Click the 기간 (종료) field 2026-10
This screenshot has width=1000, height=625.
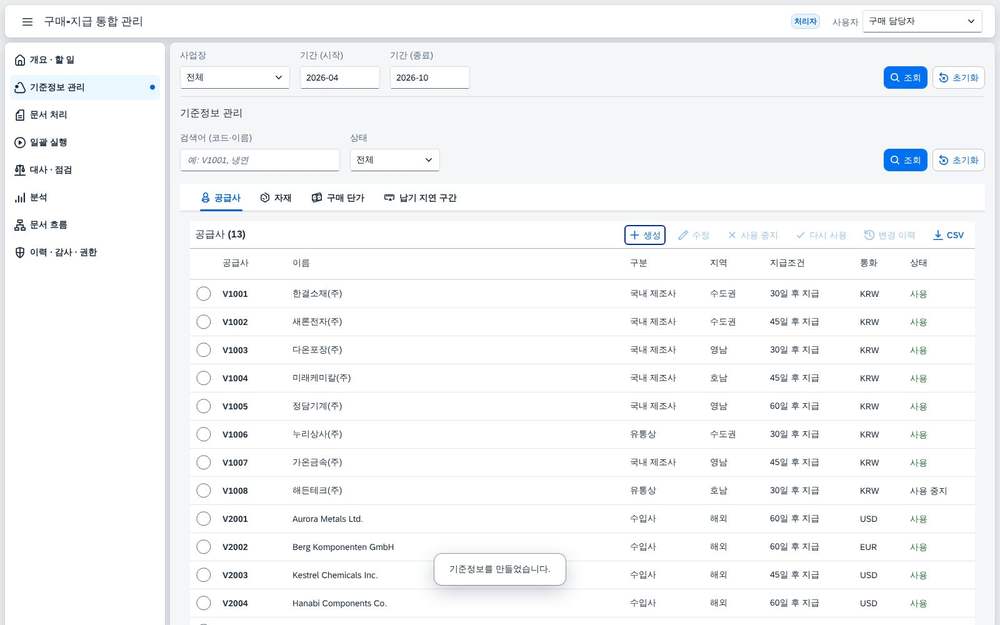pos(430,78)
